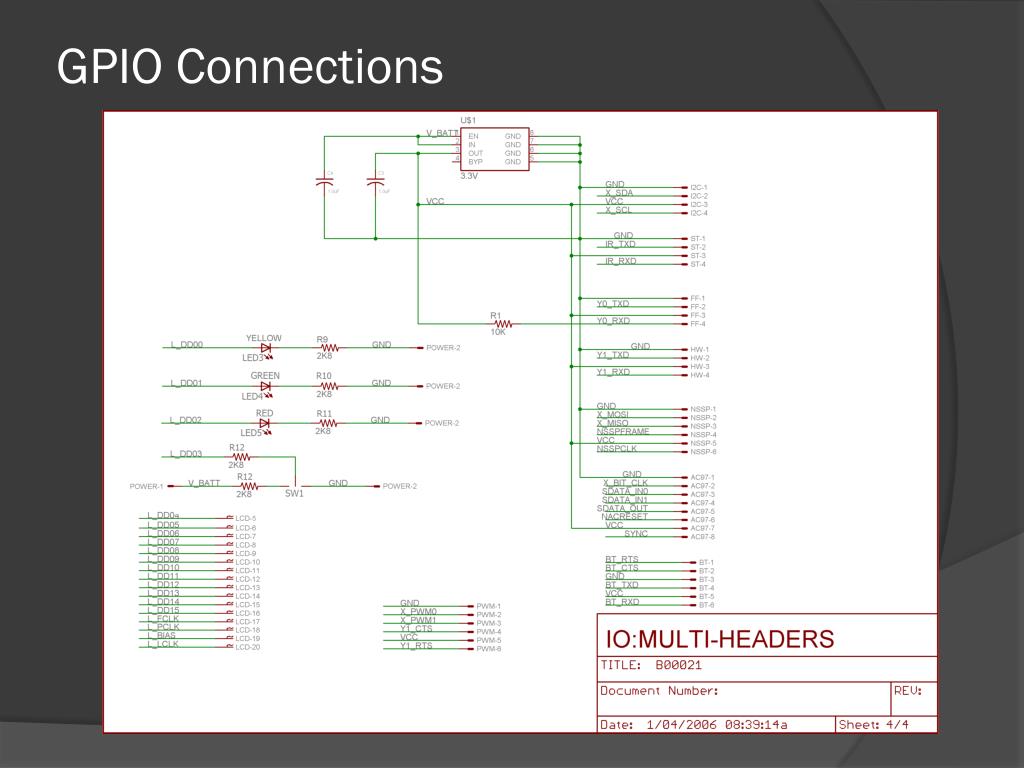Select the Y1_RTS net label
1024x768 pixels.
tap(416, 646)
